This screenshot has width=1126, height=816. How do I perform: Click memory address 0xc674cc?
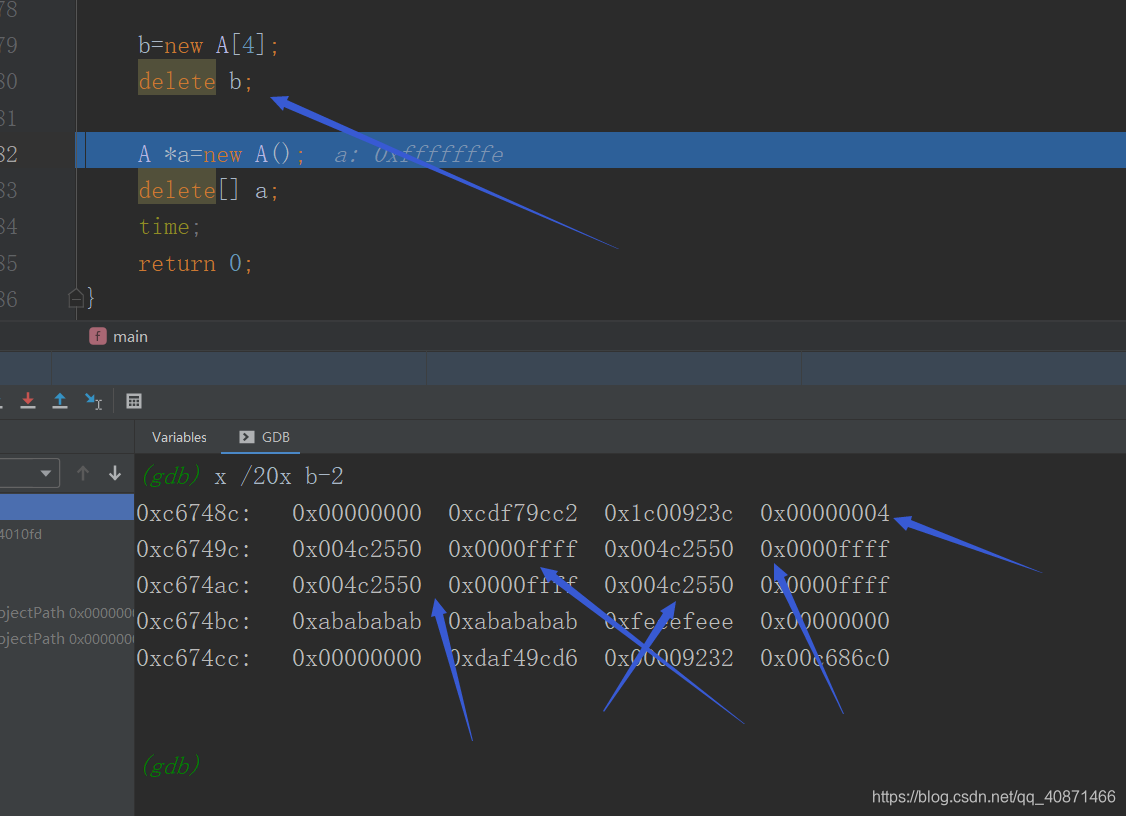pos(194,657)
